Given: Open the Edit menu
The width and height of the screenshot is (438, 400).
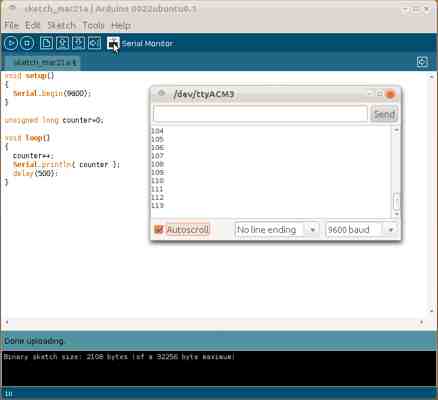Looking at the screenshot, I should tap(33, 25).
